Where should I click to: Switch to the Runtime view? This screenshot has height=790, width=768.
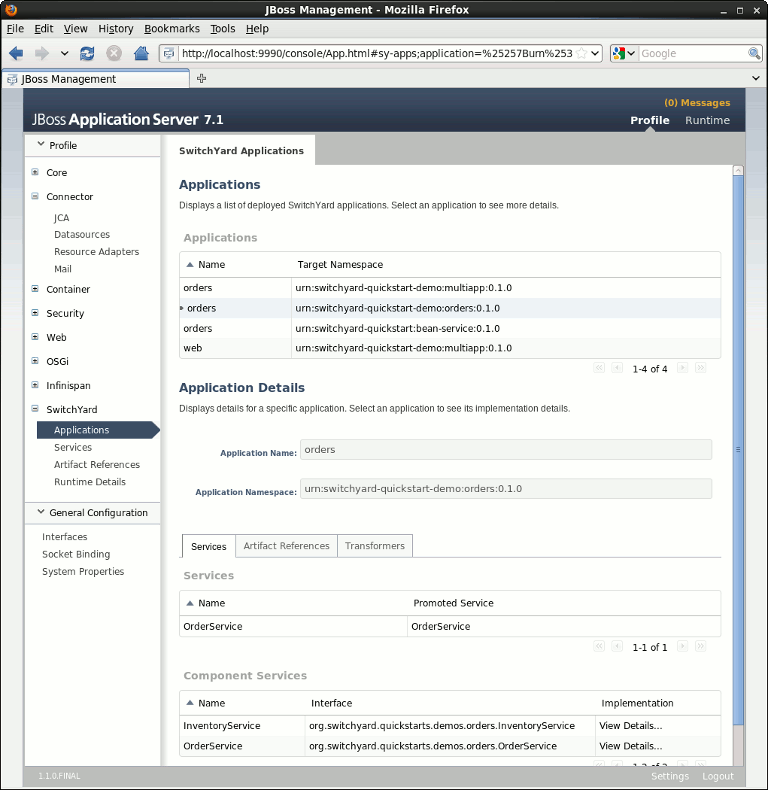click(x=707, y=120)
